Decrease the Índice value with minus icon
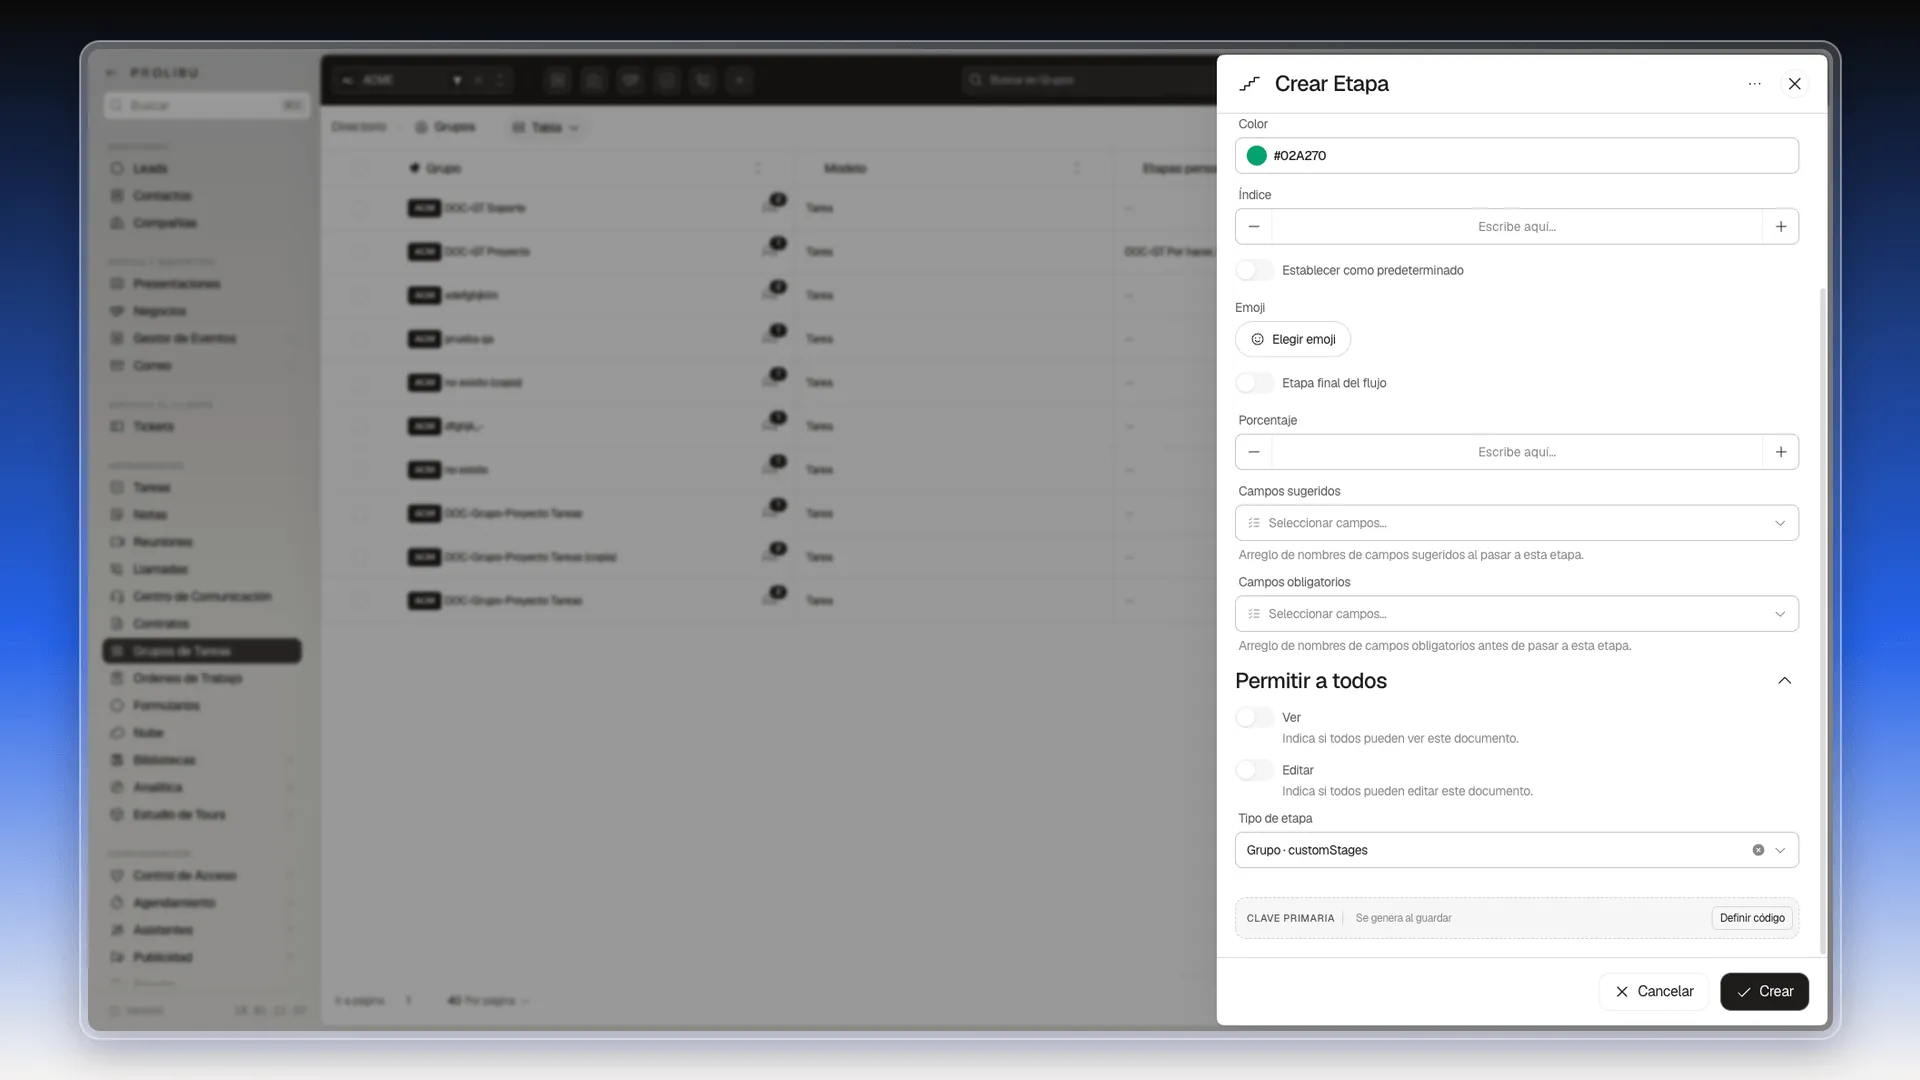The height and width of the screenshot is (1080, 1920). [x=1254, y=227]
